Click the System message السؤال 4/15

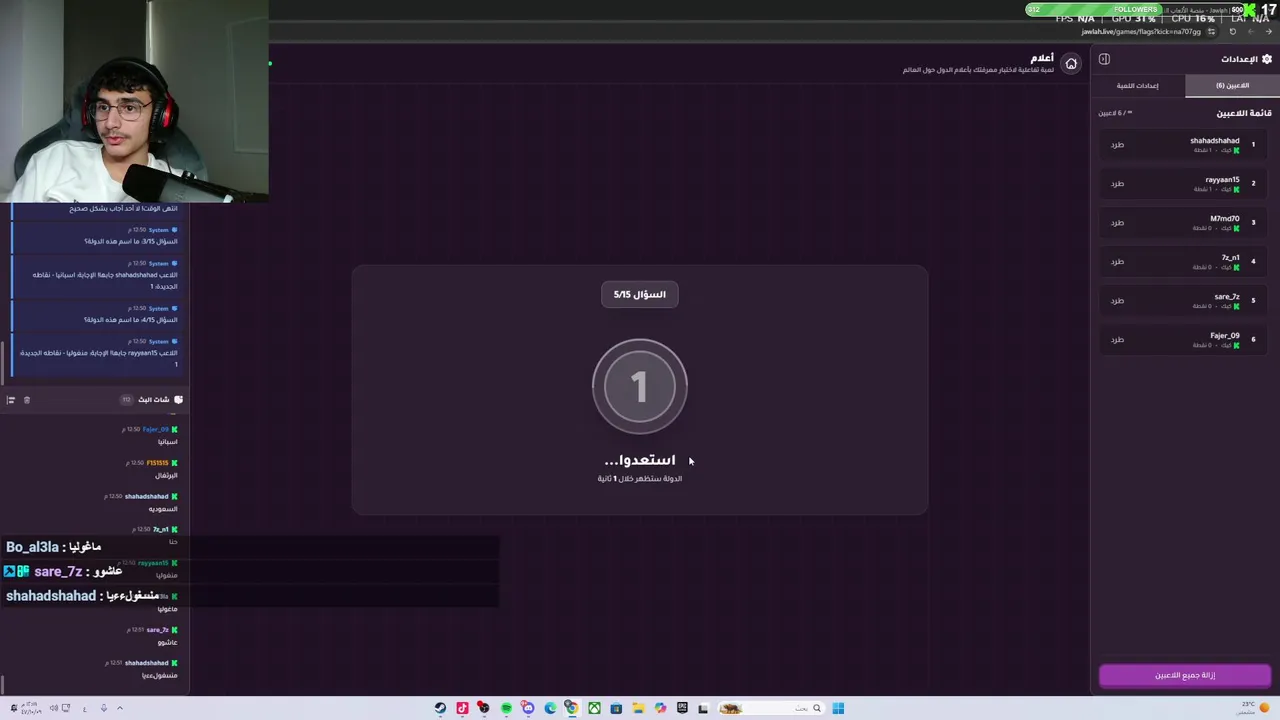(131, 320)
